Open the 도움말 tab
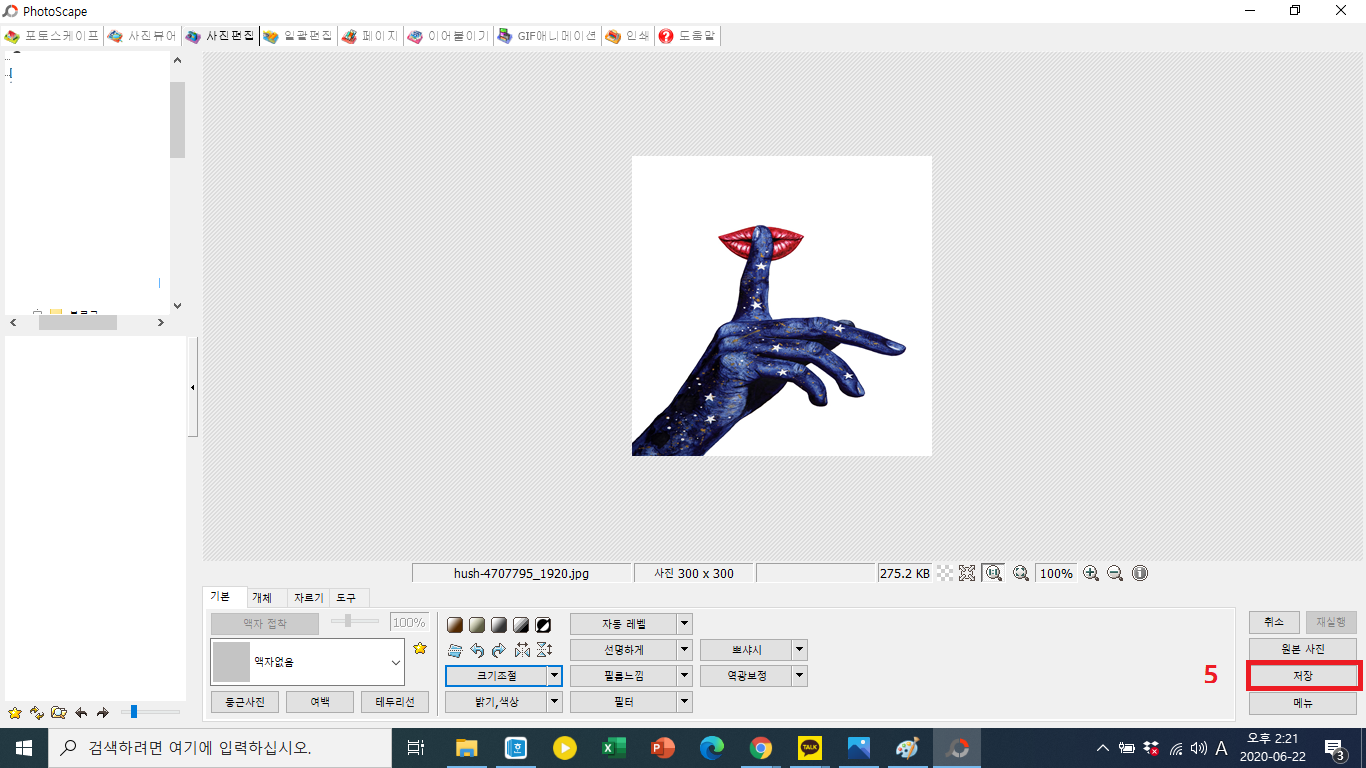 688,36
